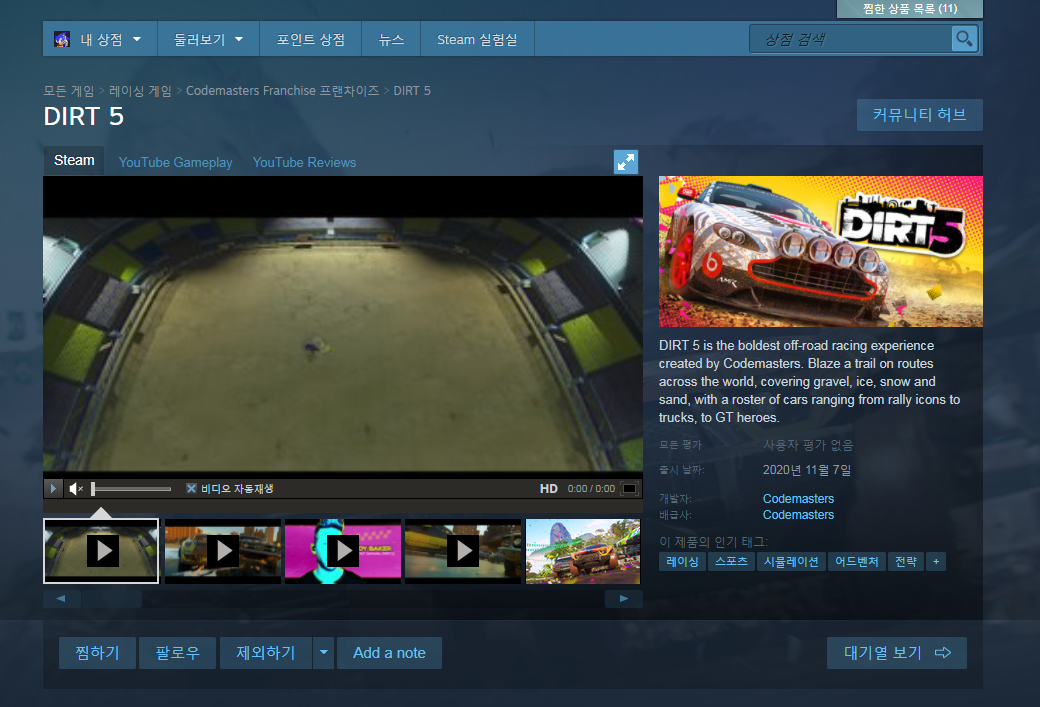
Task: Click the 스포츠 tag
Action: pyautogui.click(x=731, y=561)
